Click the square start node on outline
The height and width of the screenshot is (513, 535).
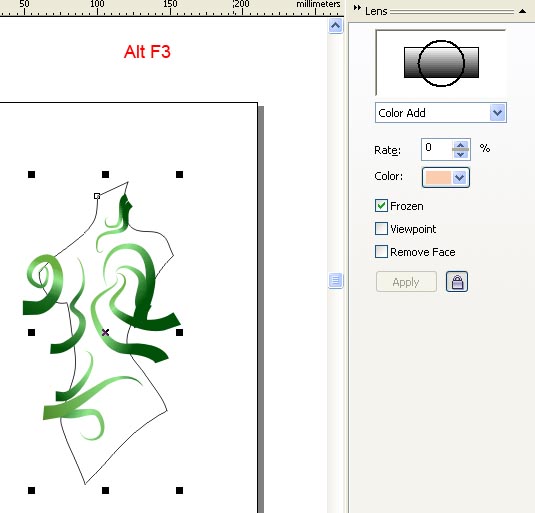click(97, 196)
